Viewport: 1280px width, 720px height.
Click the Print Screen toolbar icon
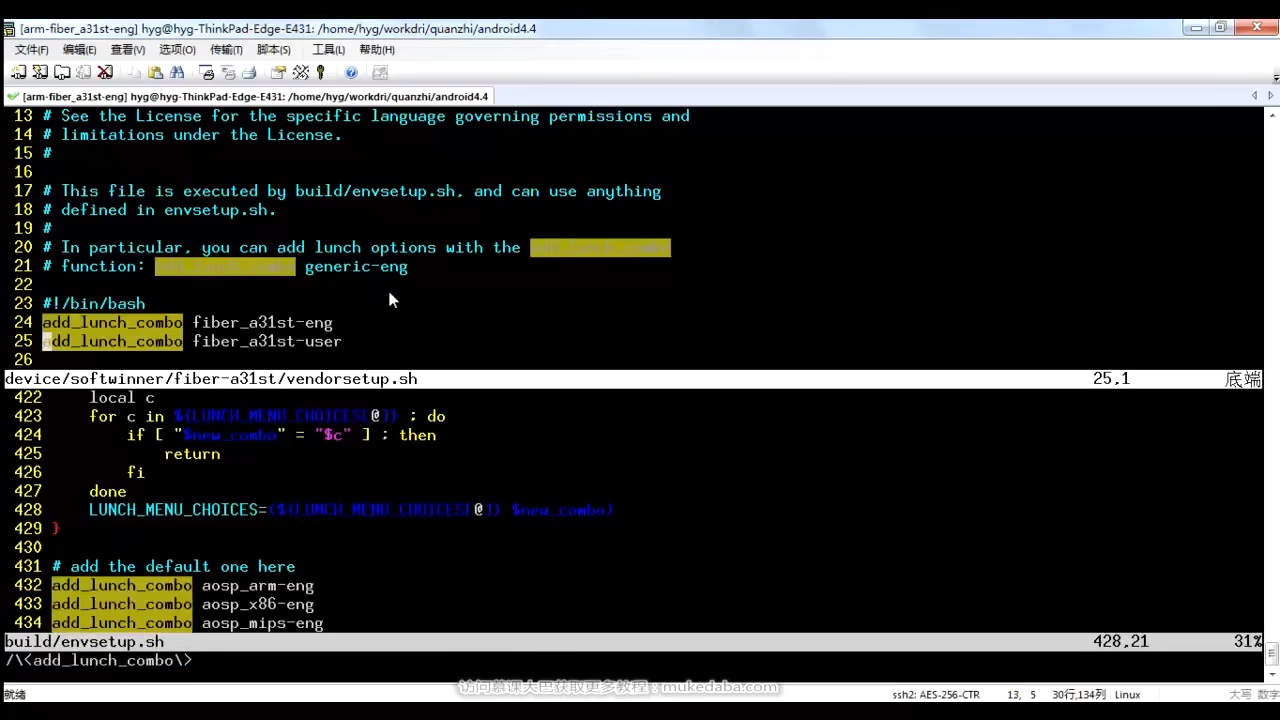pyautogui.click(x=207, y=72)
